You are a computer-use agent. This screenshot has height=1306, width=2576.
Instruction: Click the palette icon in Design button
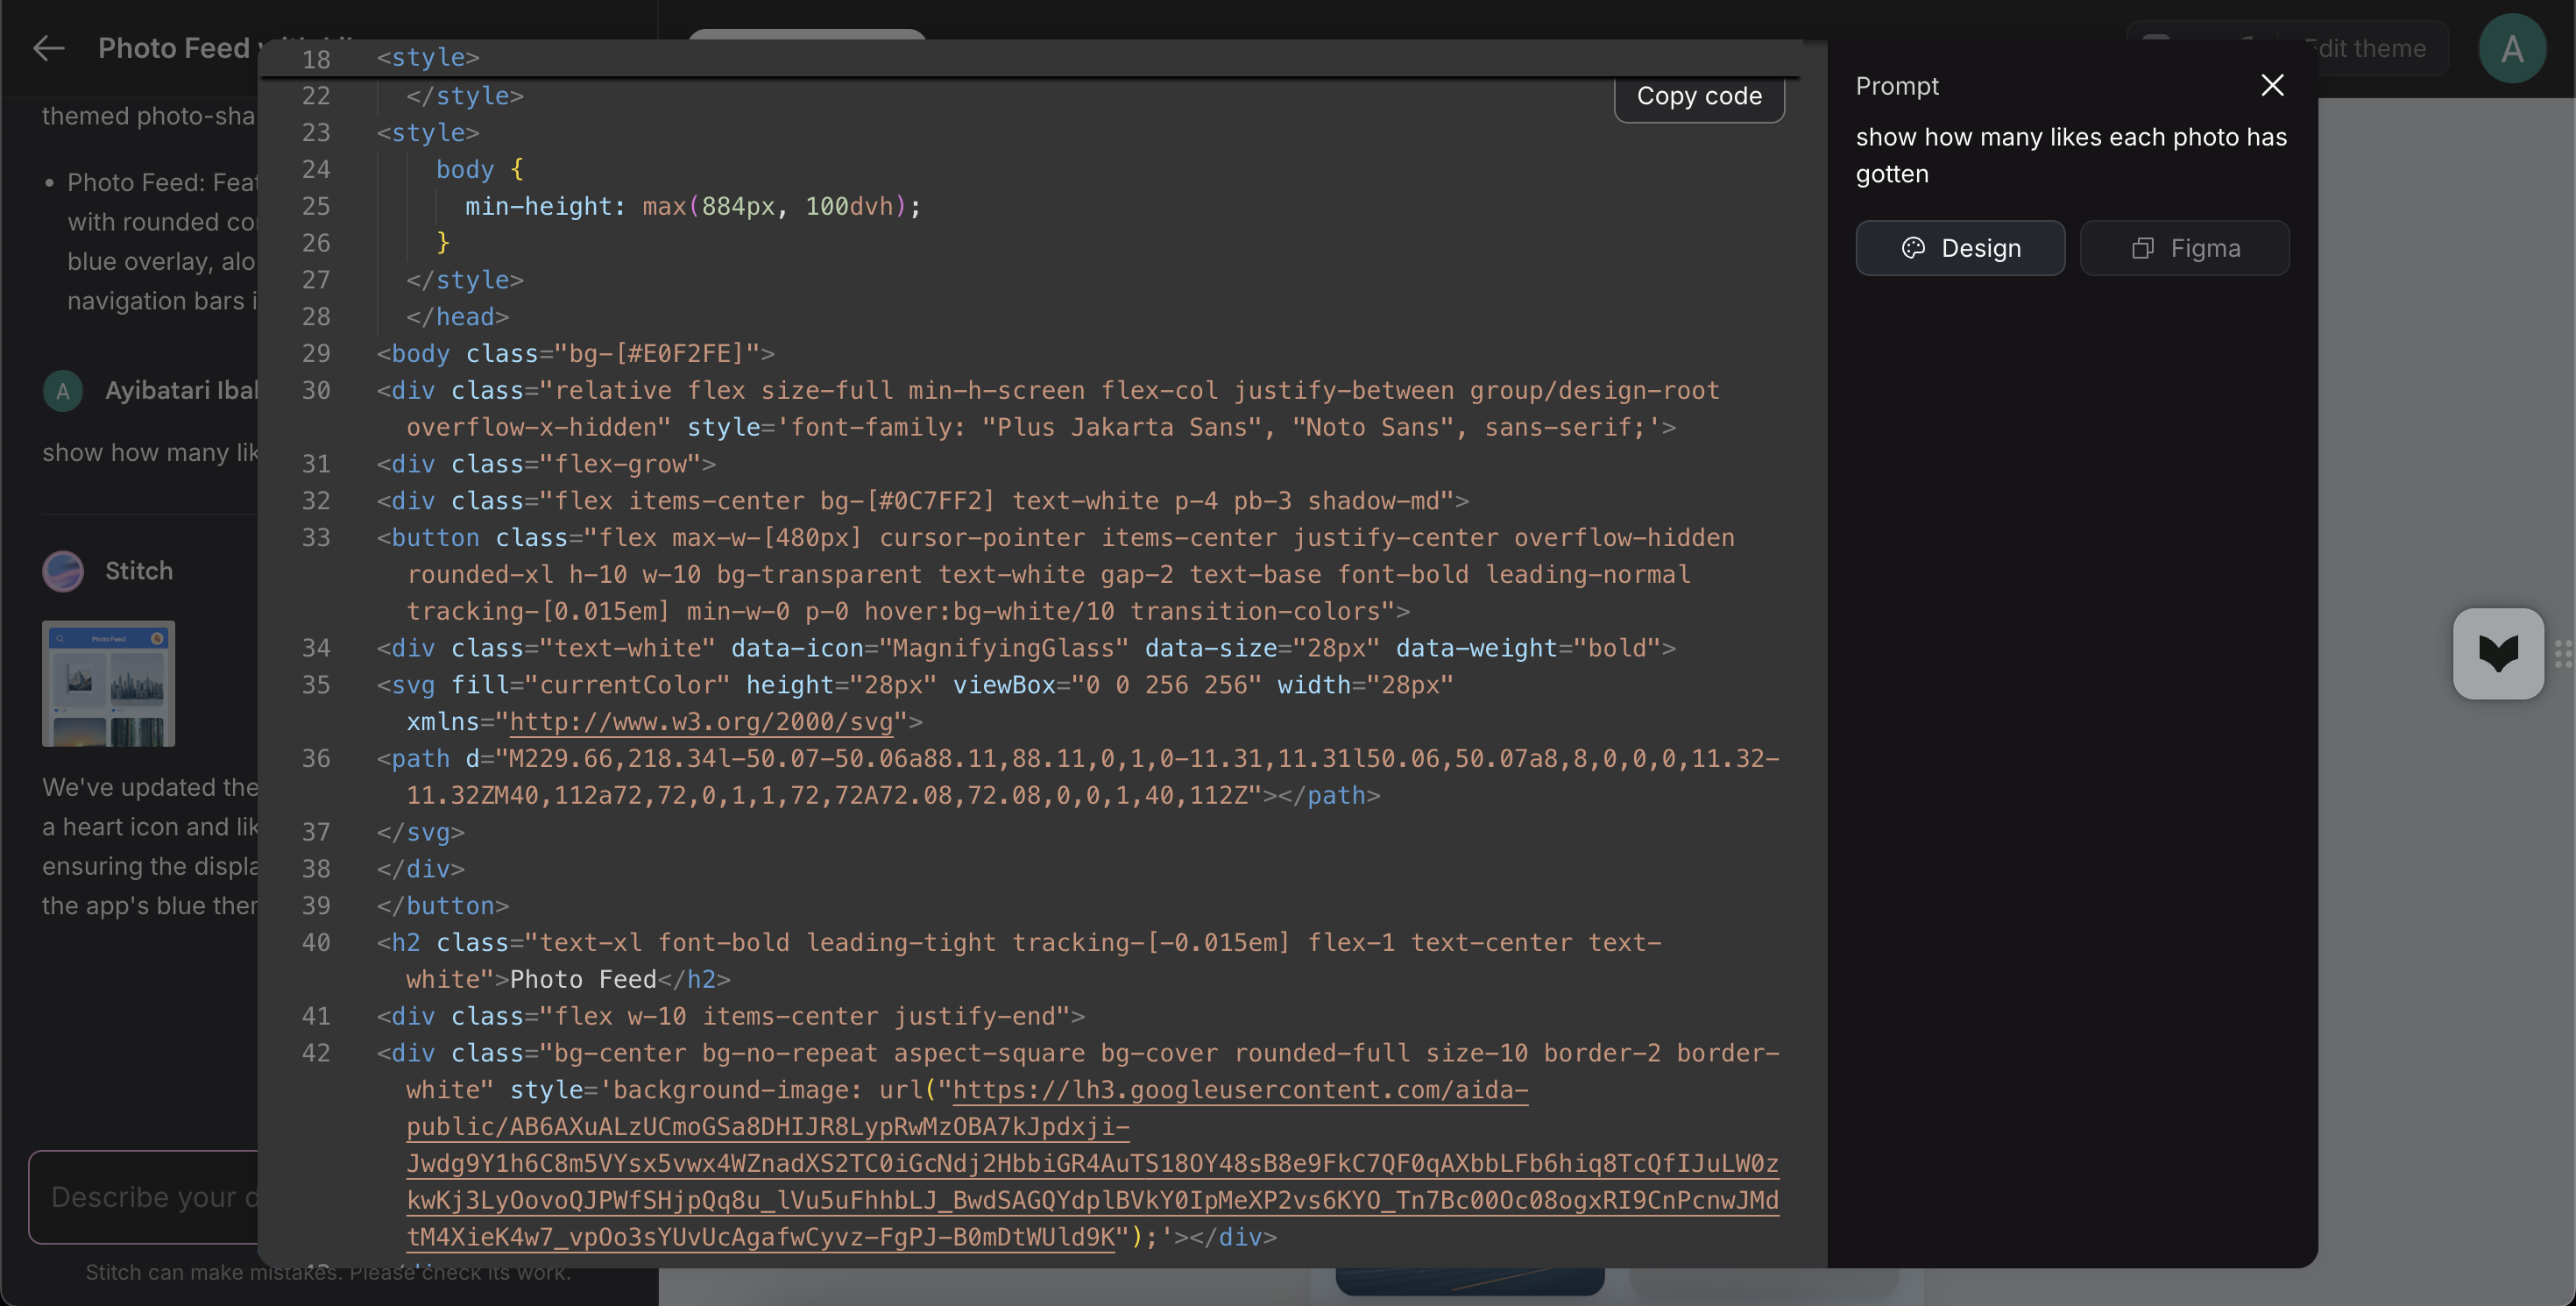click(x=1913, y=248)
